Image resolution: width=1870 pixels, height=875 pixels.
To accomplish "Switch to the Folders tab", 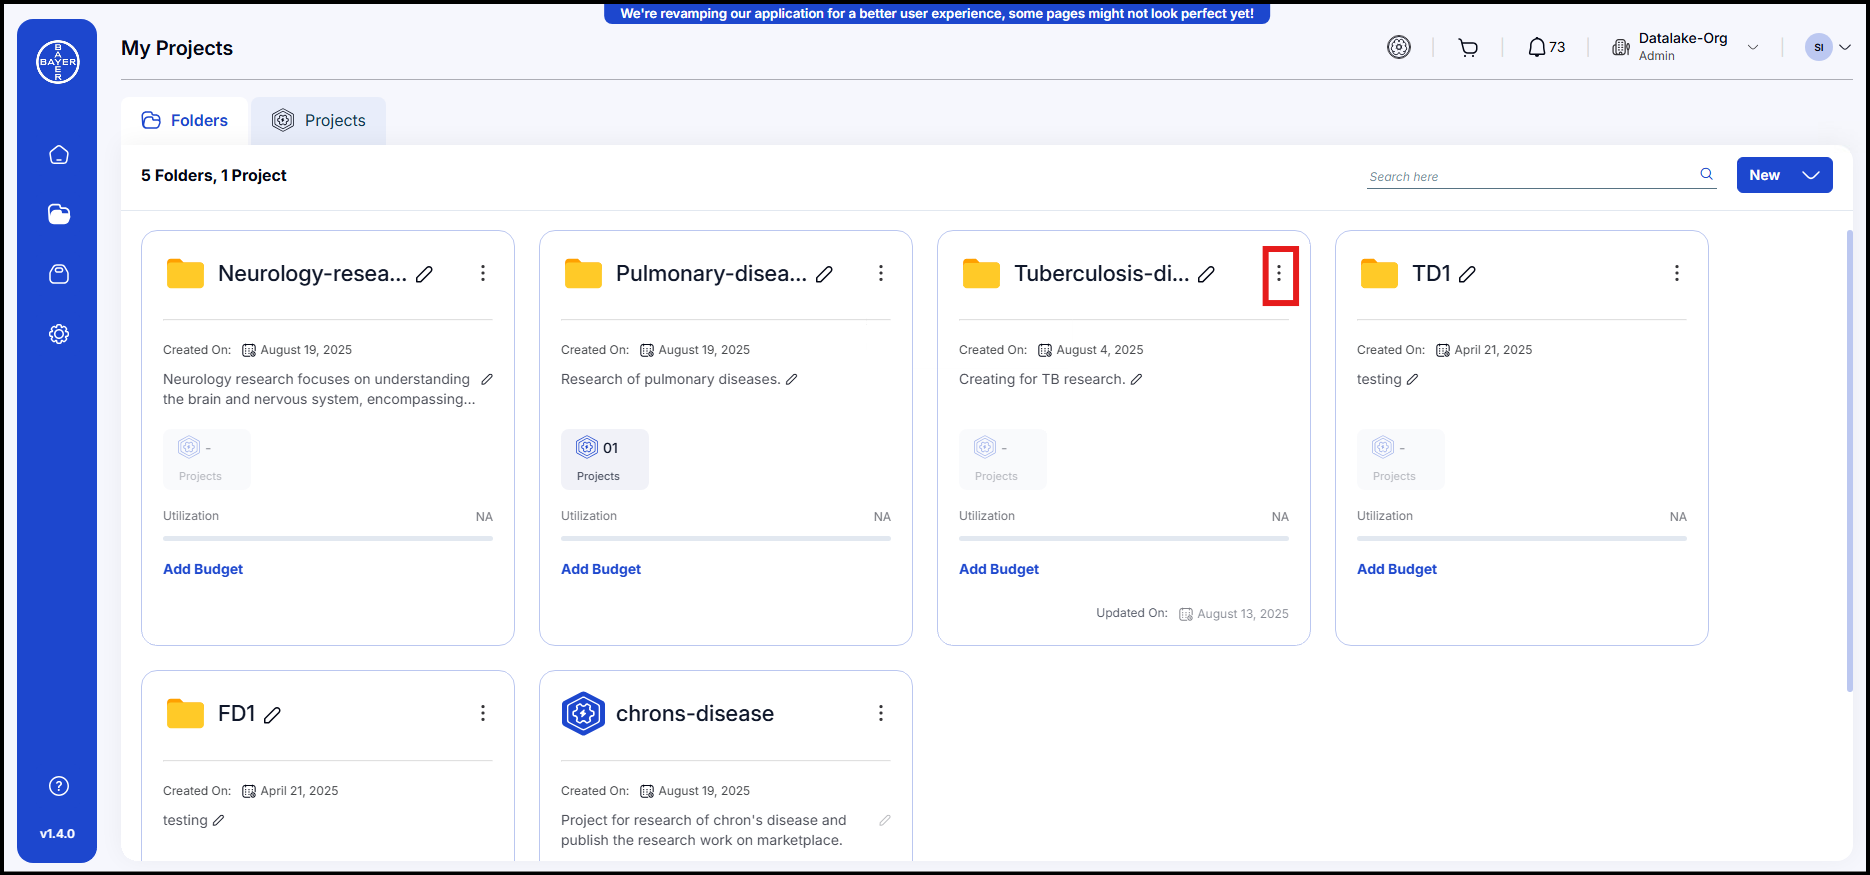I will (x=185, y=121).
